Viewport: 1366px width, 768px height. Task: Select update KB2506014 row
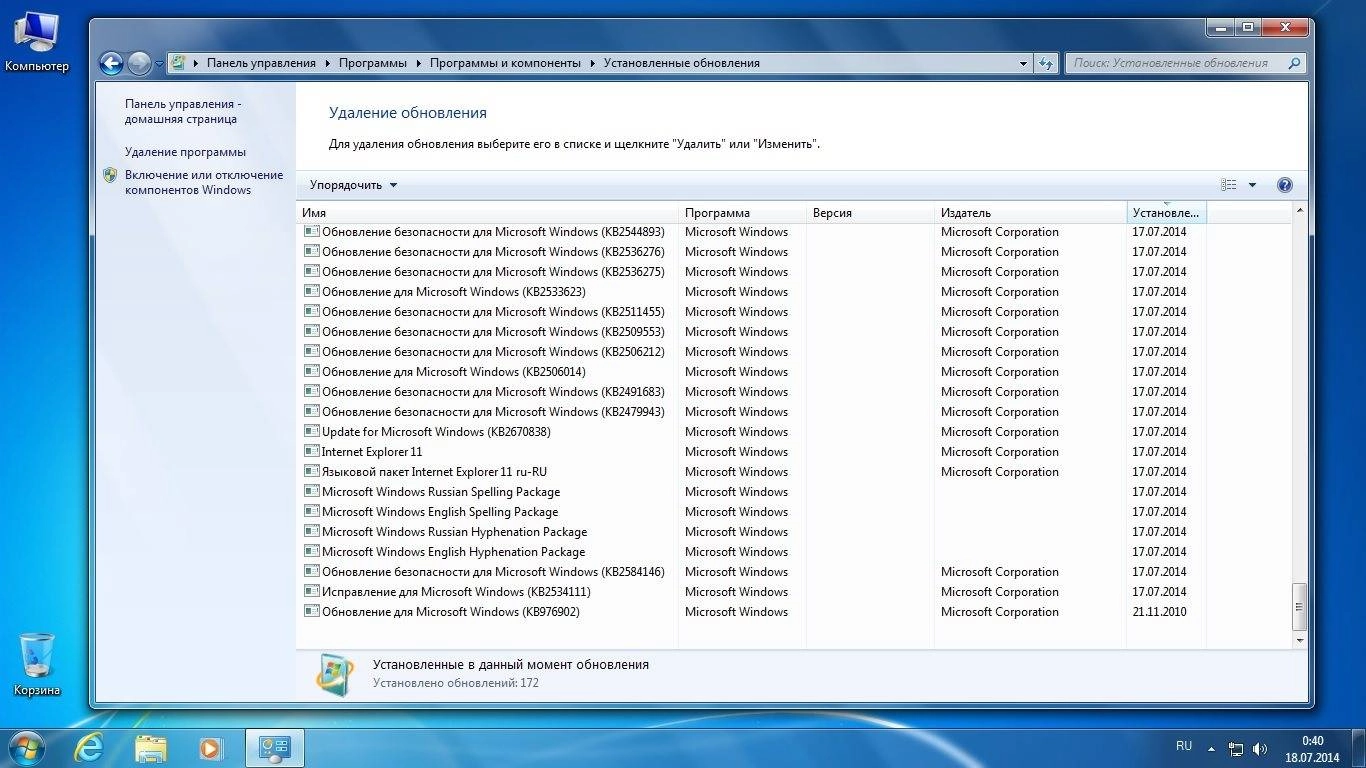point(752,372)
